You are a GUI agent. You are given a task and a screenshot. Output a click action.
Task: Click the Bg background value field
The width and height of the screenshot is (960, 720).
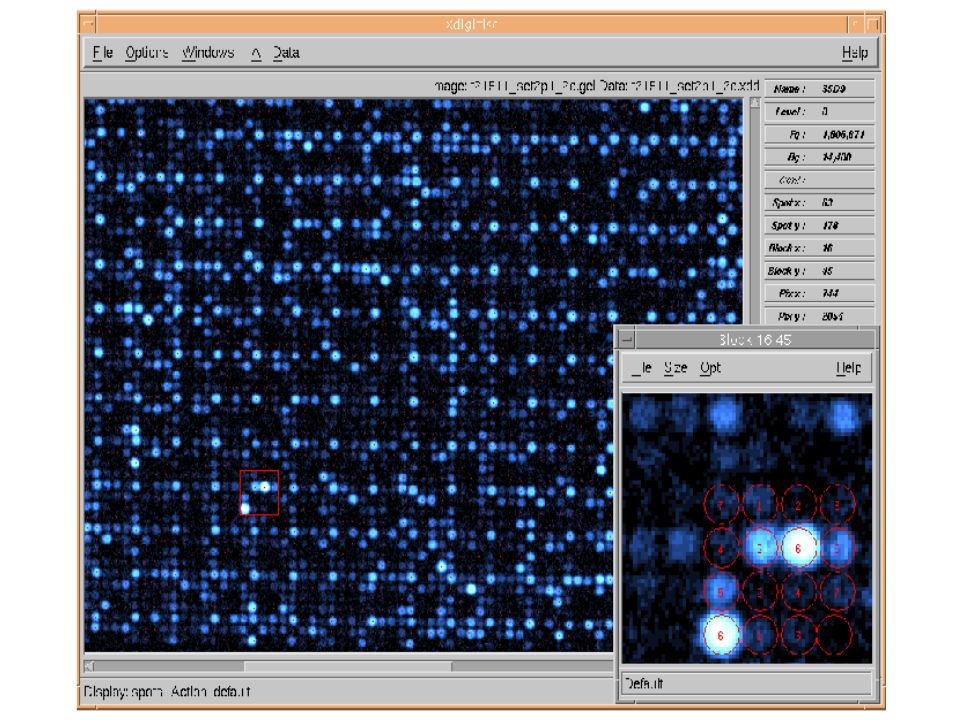[x=819, y=157]
